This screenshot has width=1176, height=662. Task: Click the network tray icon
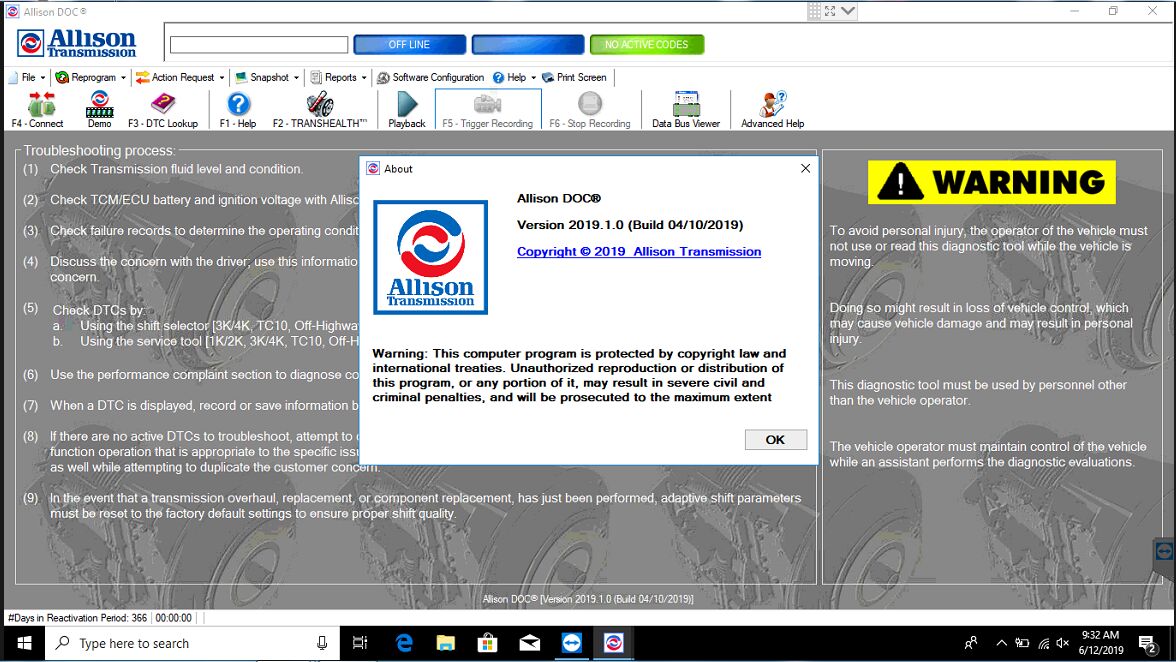point(1043,643)
